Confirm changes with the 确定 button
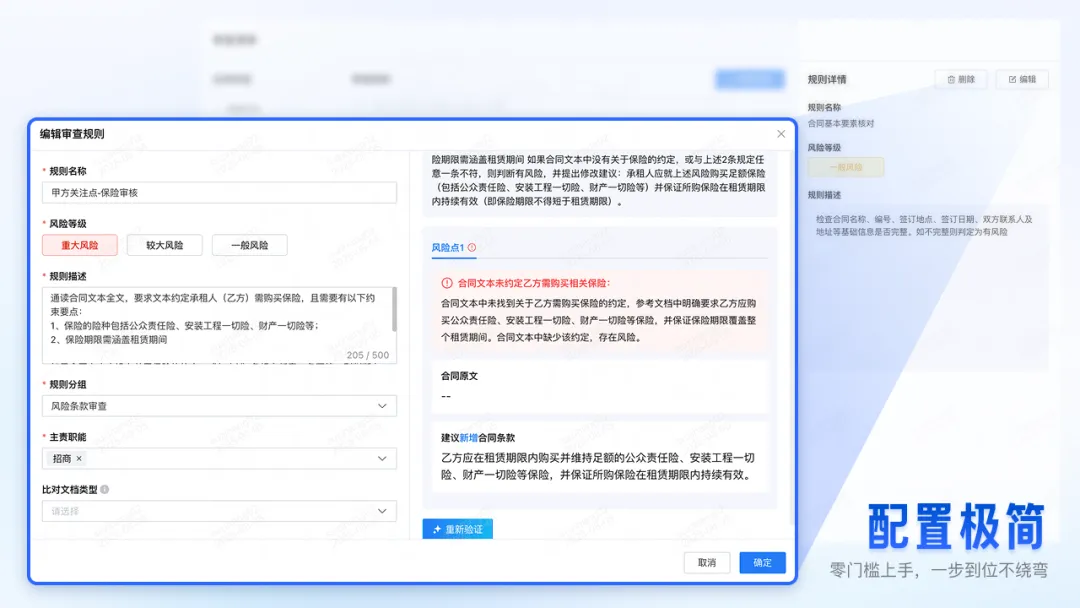 tap(761, 562)
